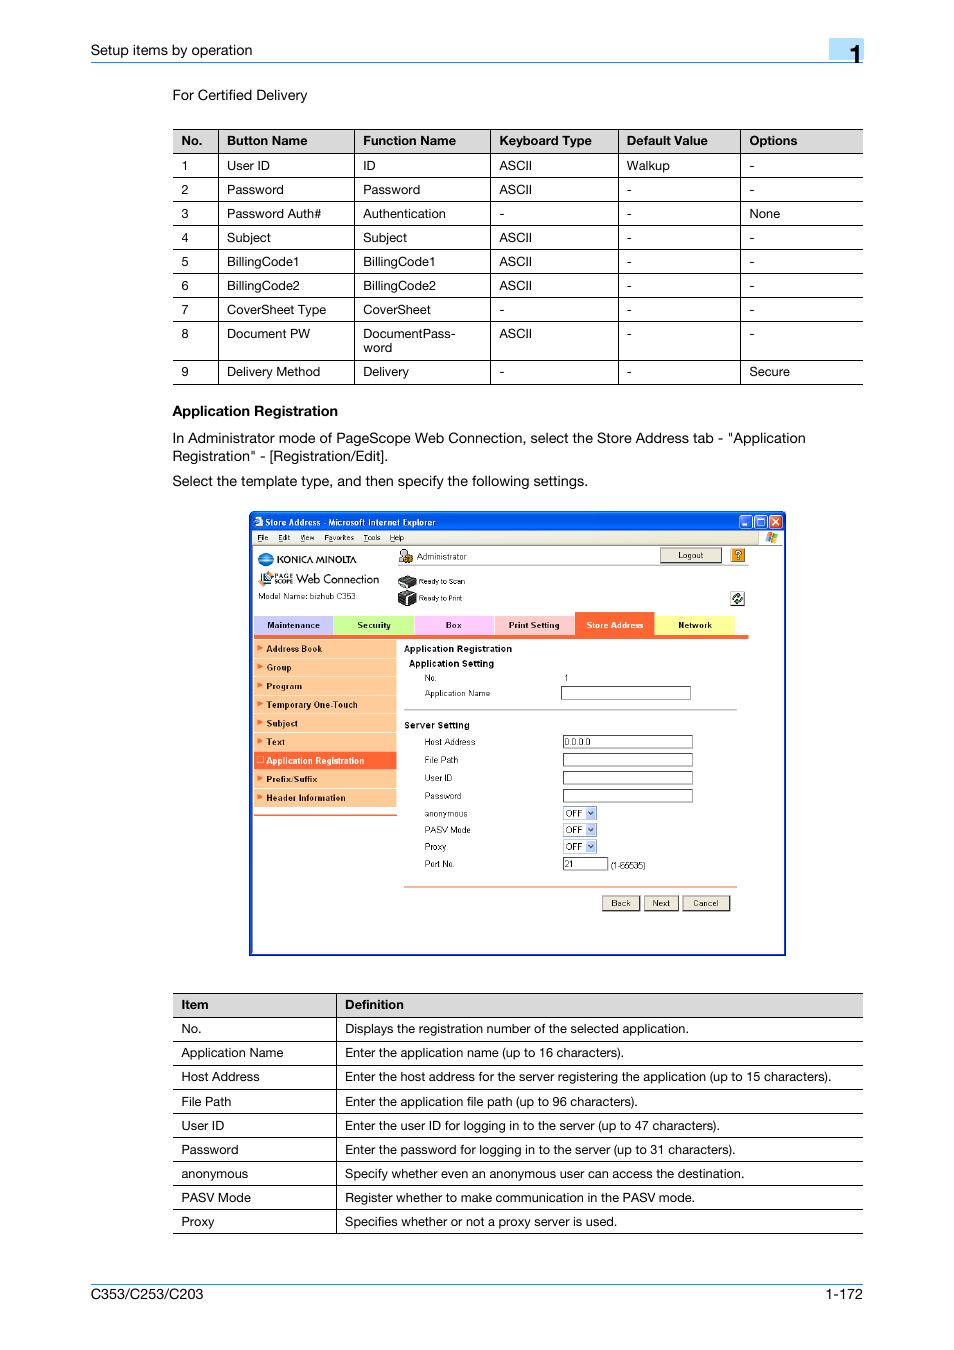Click the PageScope Web Connection logo
The image size is (954, 1350).
[319, 578]
